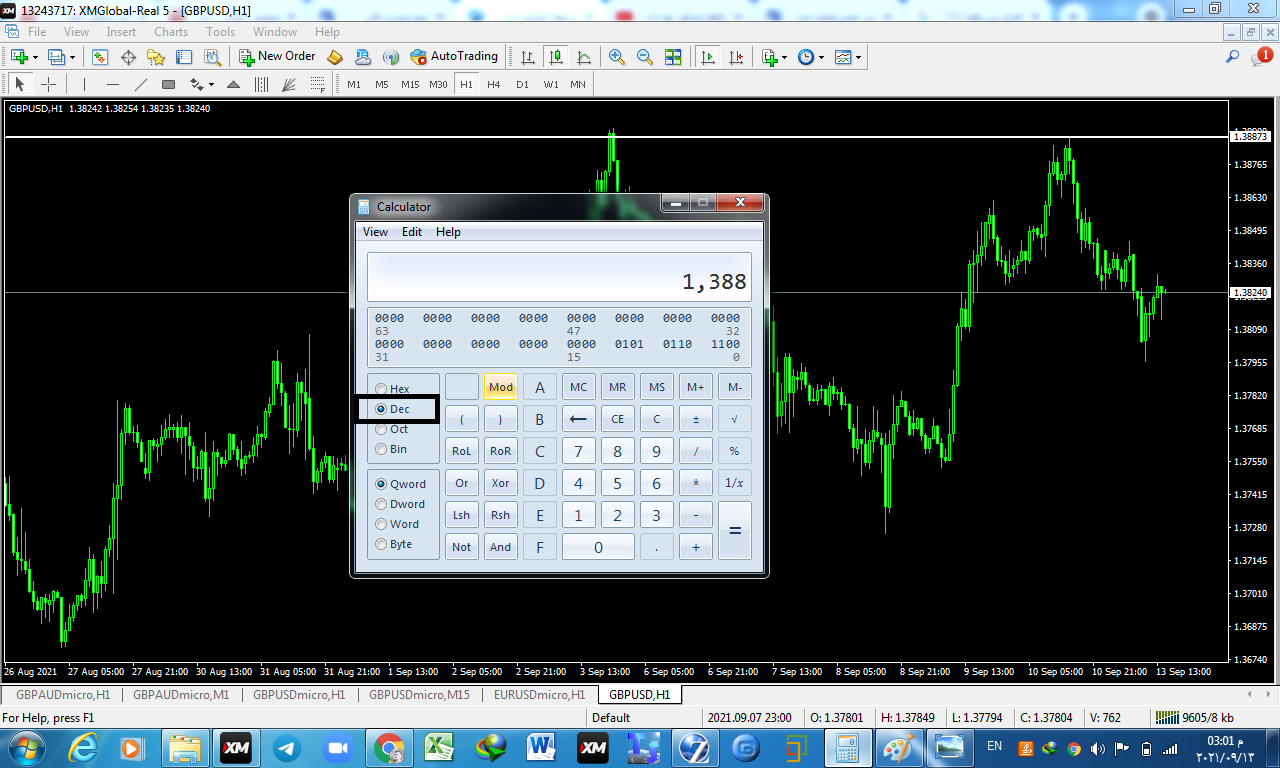Select the horizontal line drawing tool
This screenshot has width=1280, height=768.
[113, 84]
